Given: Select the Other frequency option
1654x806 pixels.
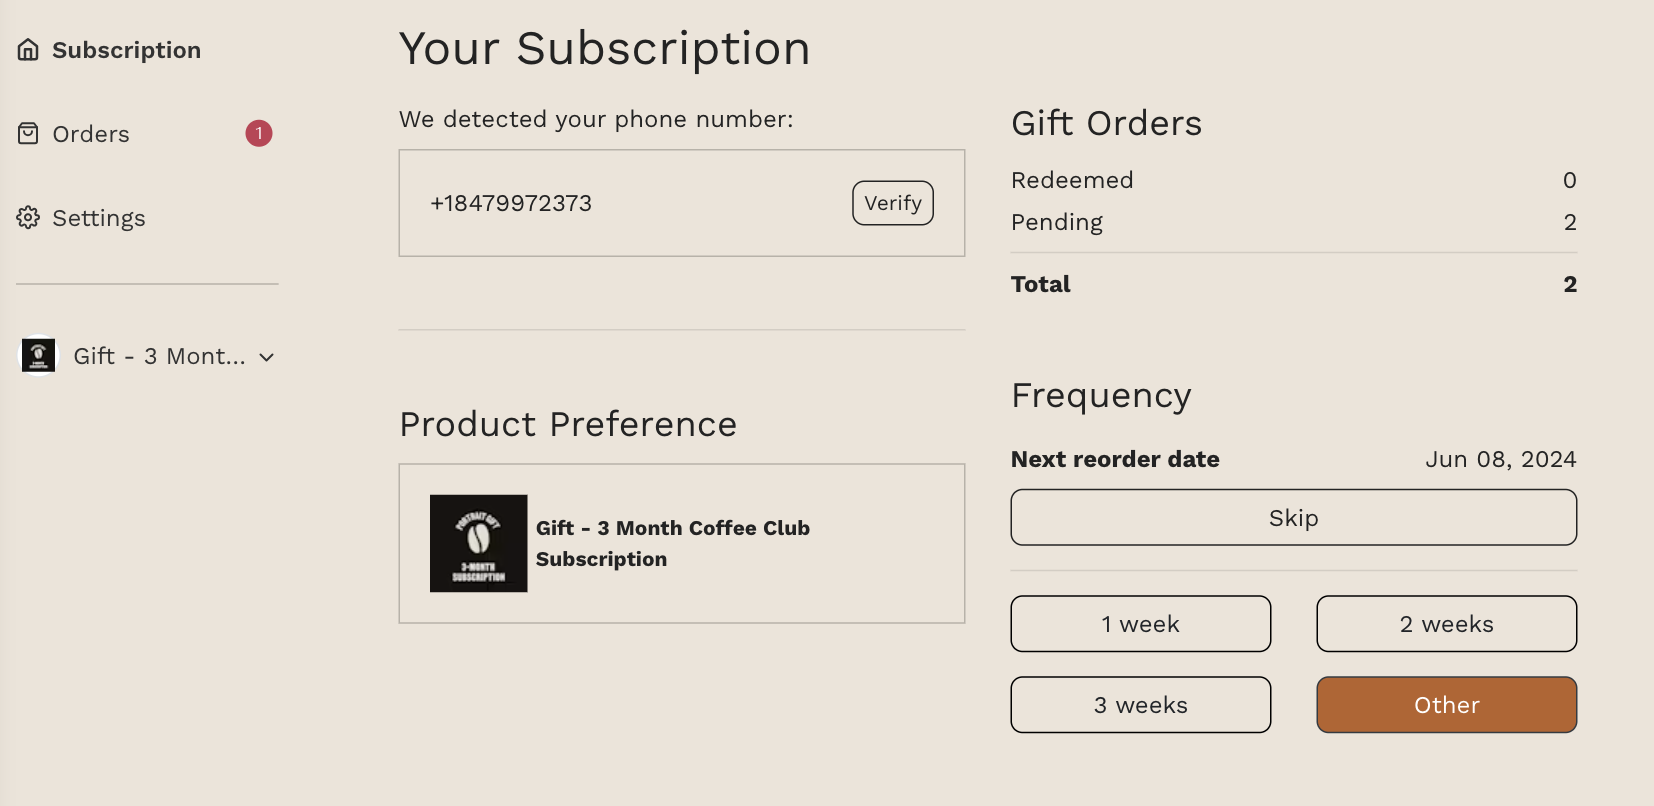Looking at the screenshot, I should pyautogui.click(x=1447, y=705).
